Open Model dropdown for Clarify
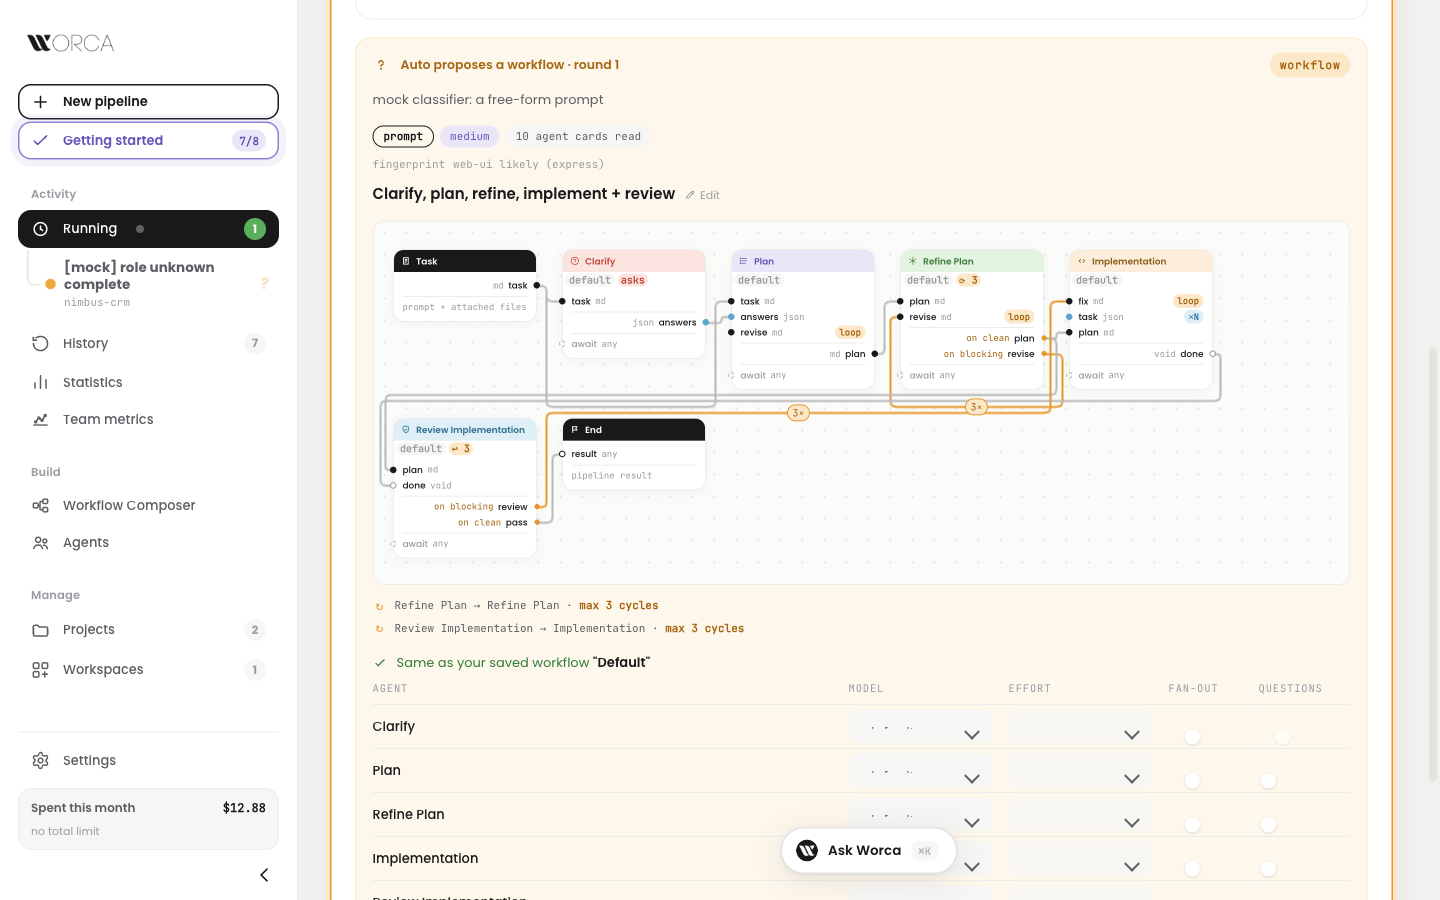Image resolution: width=1440 pixels, height=900 pixels. [x=920, y=727]
